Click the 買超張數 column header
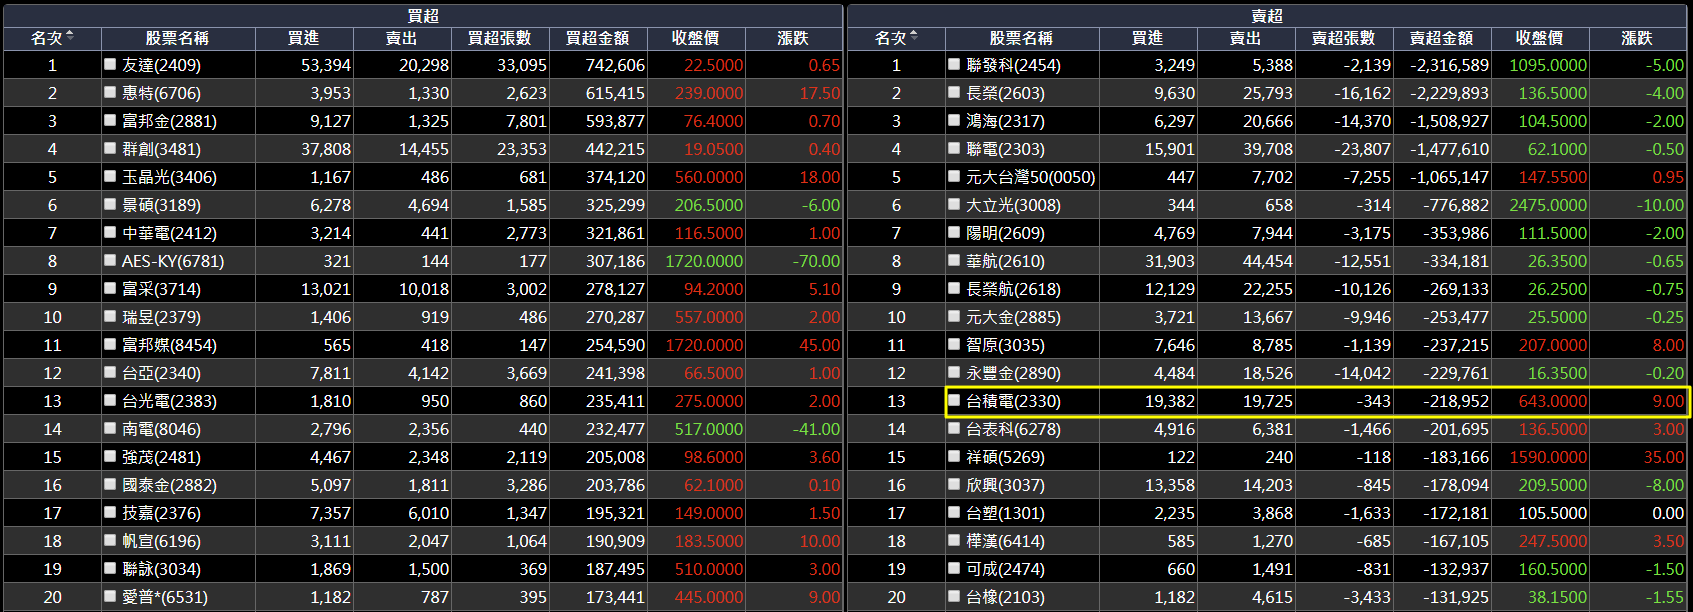This screenshot has width=1693, height=612. [x=500, y=38]
